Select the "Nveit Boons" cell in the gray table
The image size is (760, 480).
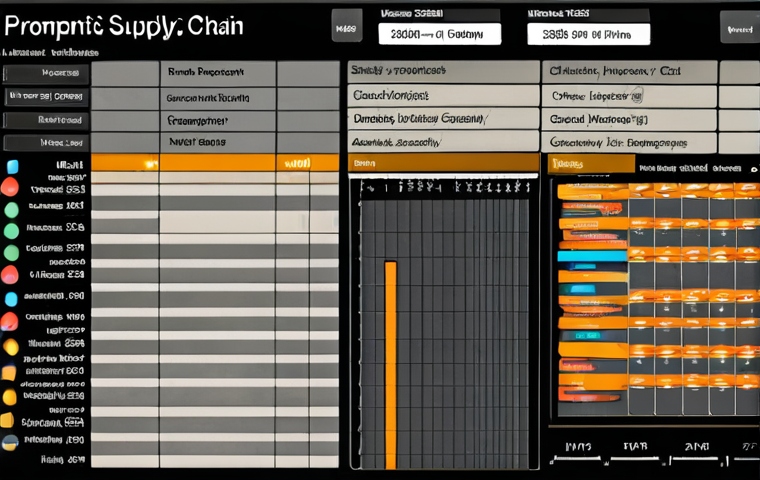coord(218,143)
